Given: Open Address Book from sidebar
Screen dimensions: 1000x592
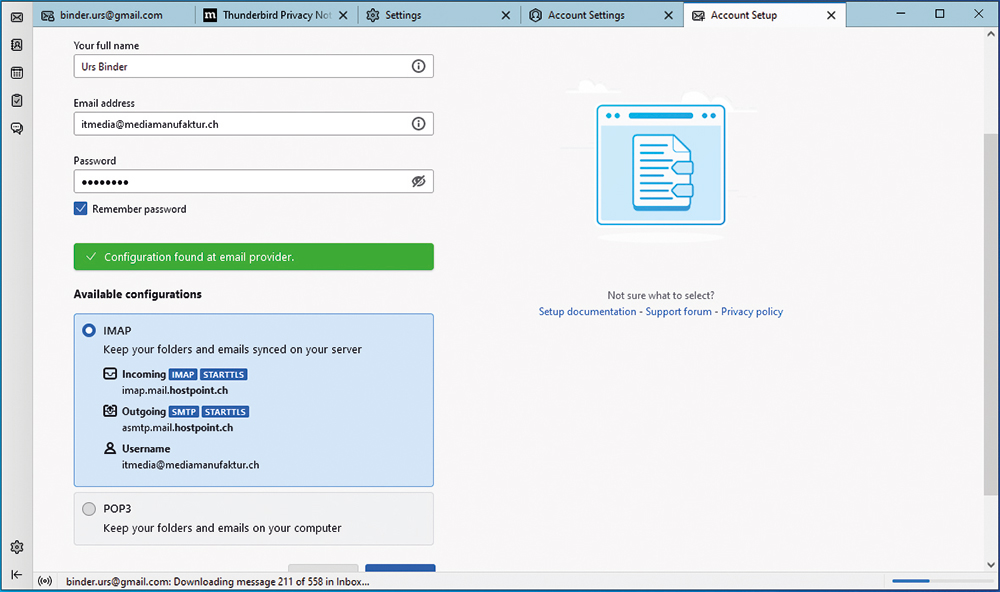Looking at the screenshot, I should click(x=17, y=45).
